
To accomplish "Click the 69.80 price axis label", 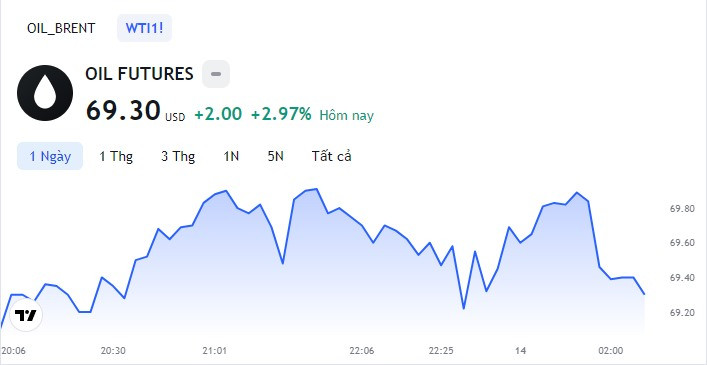I will click(682, 209).
